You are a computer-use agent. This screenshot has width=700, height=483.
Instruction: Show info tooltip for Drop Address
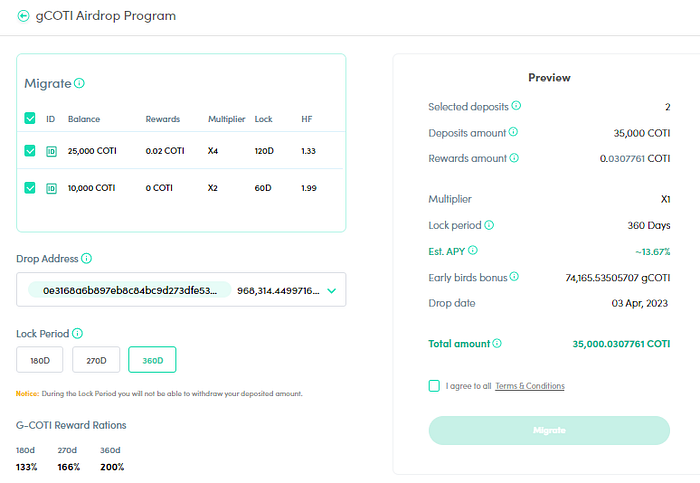86,258
